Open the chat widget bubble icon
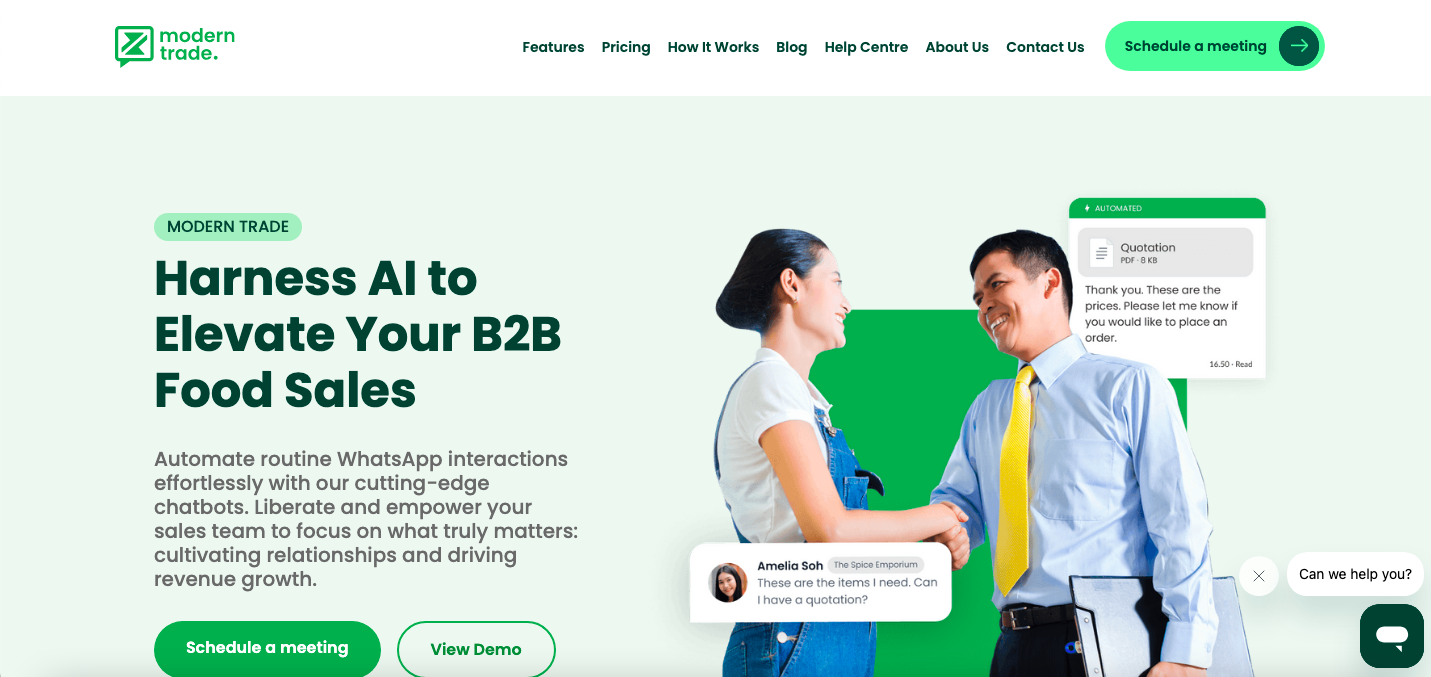The height and width of the screenshot is (677, 1431). pyautogui.click(x=1391, y=636)
